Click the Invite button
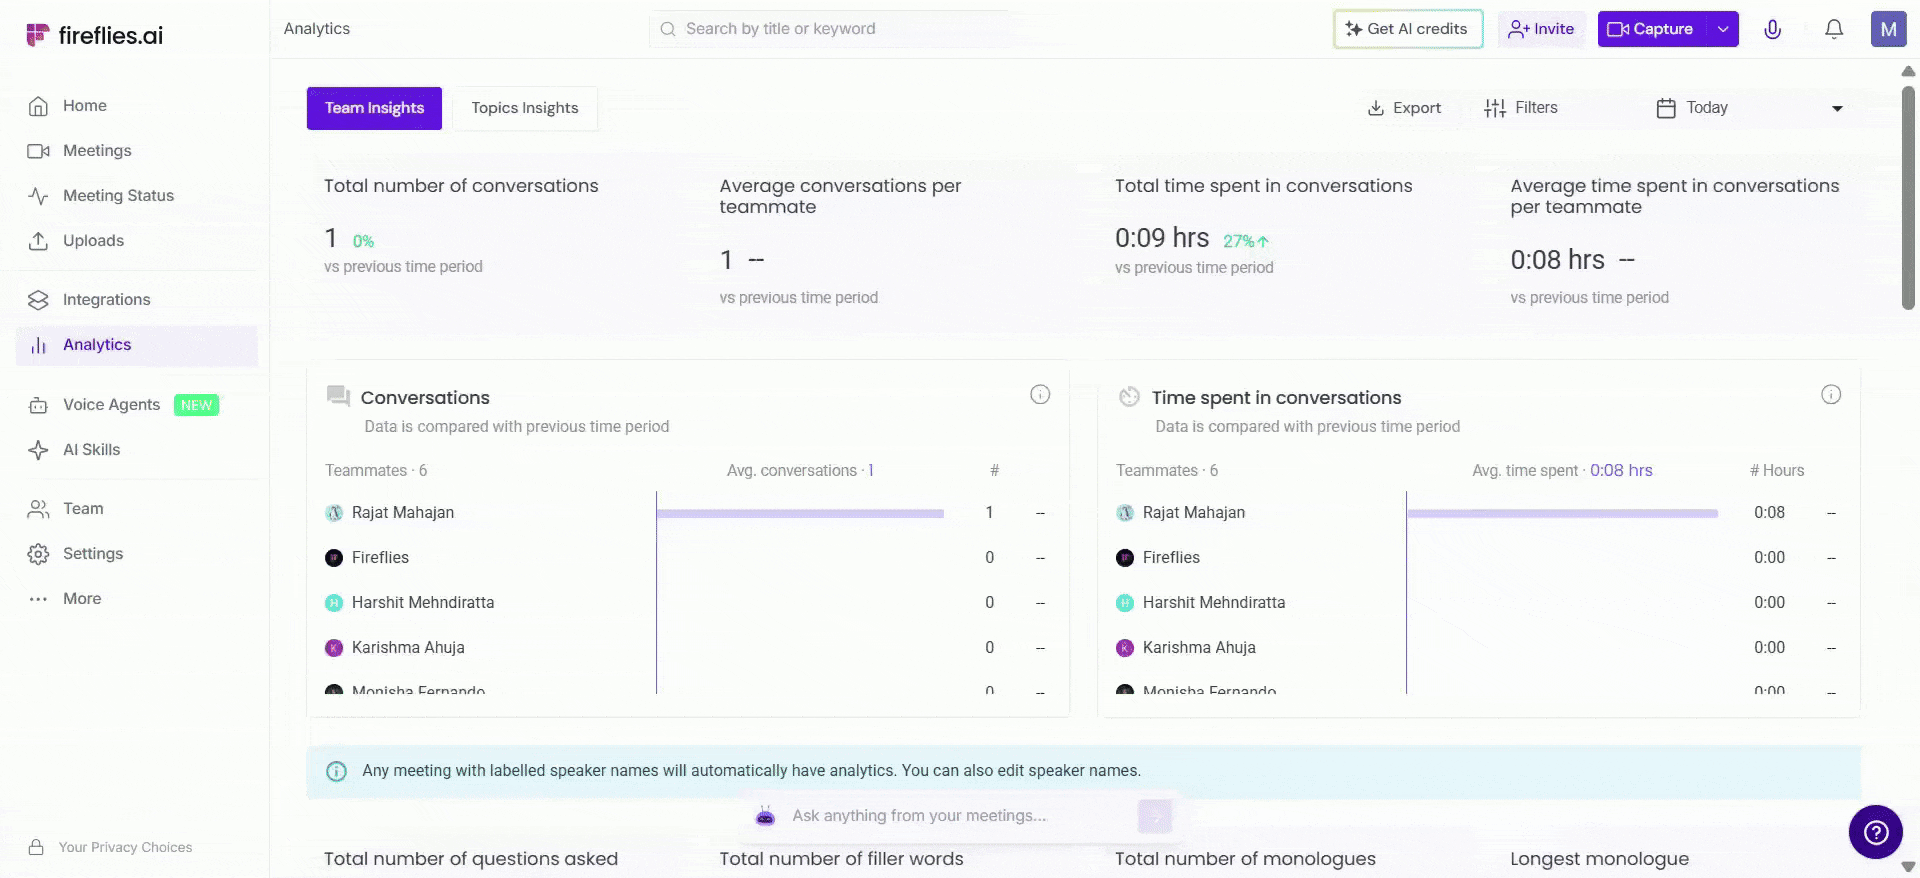 point(1541,29)
